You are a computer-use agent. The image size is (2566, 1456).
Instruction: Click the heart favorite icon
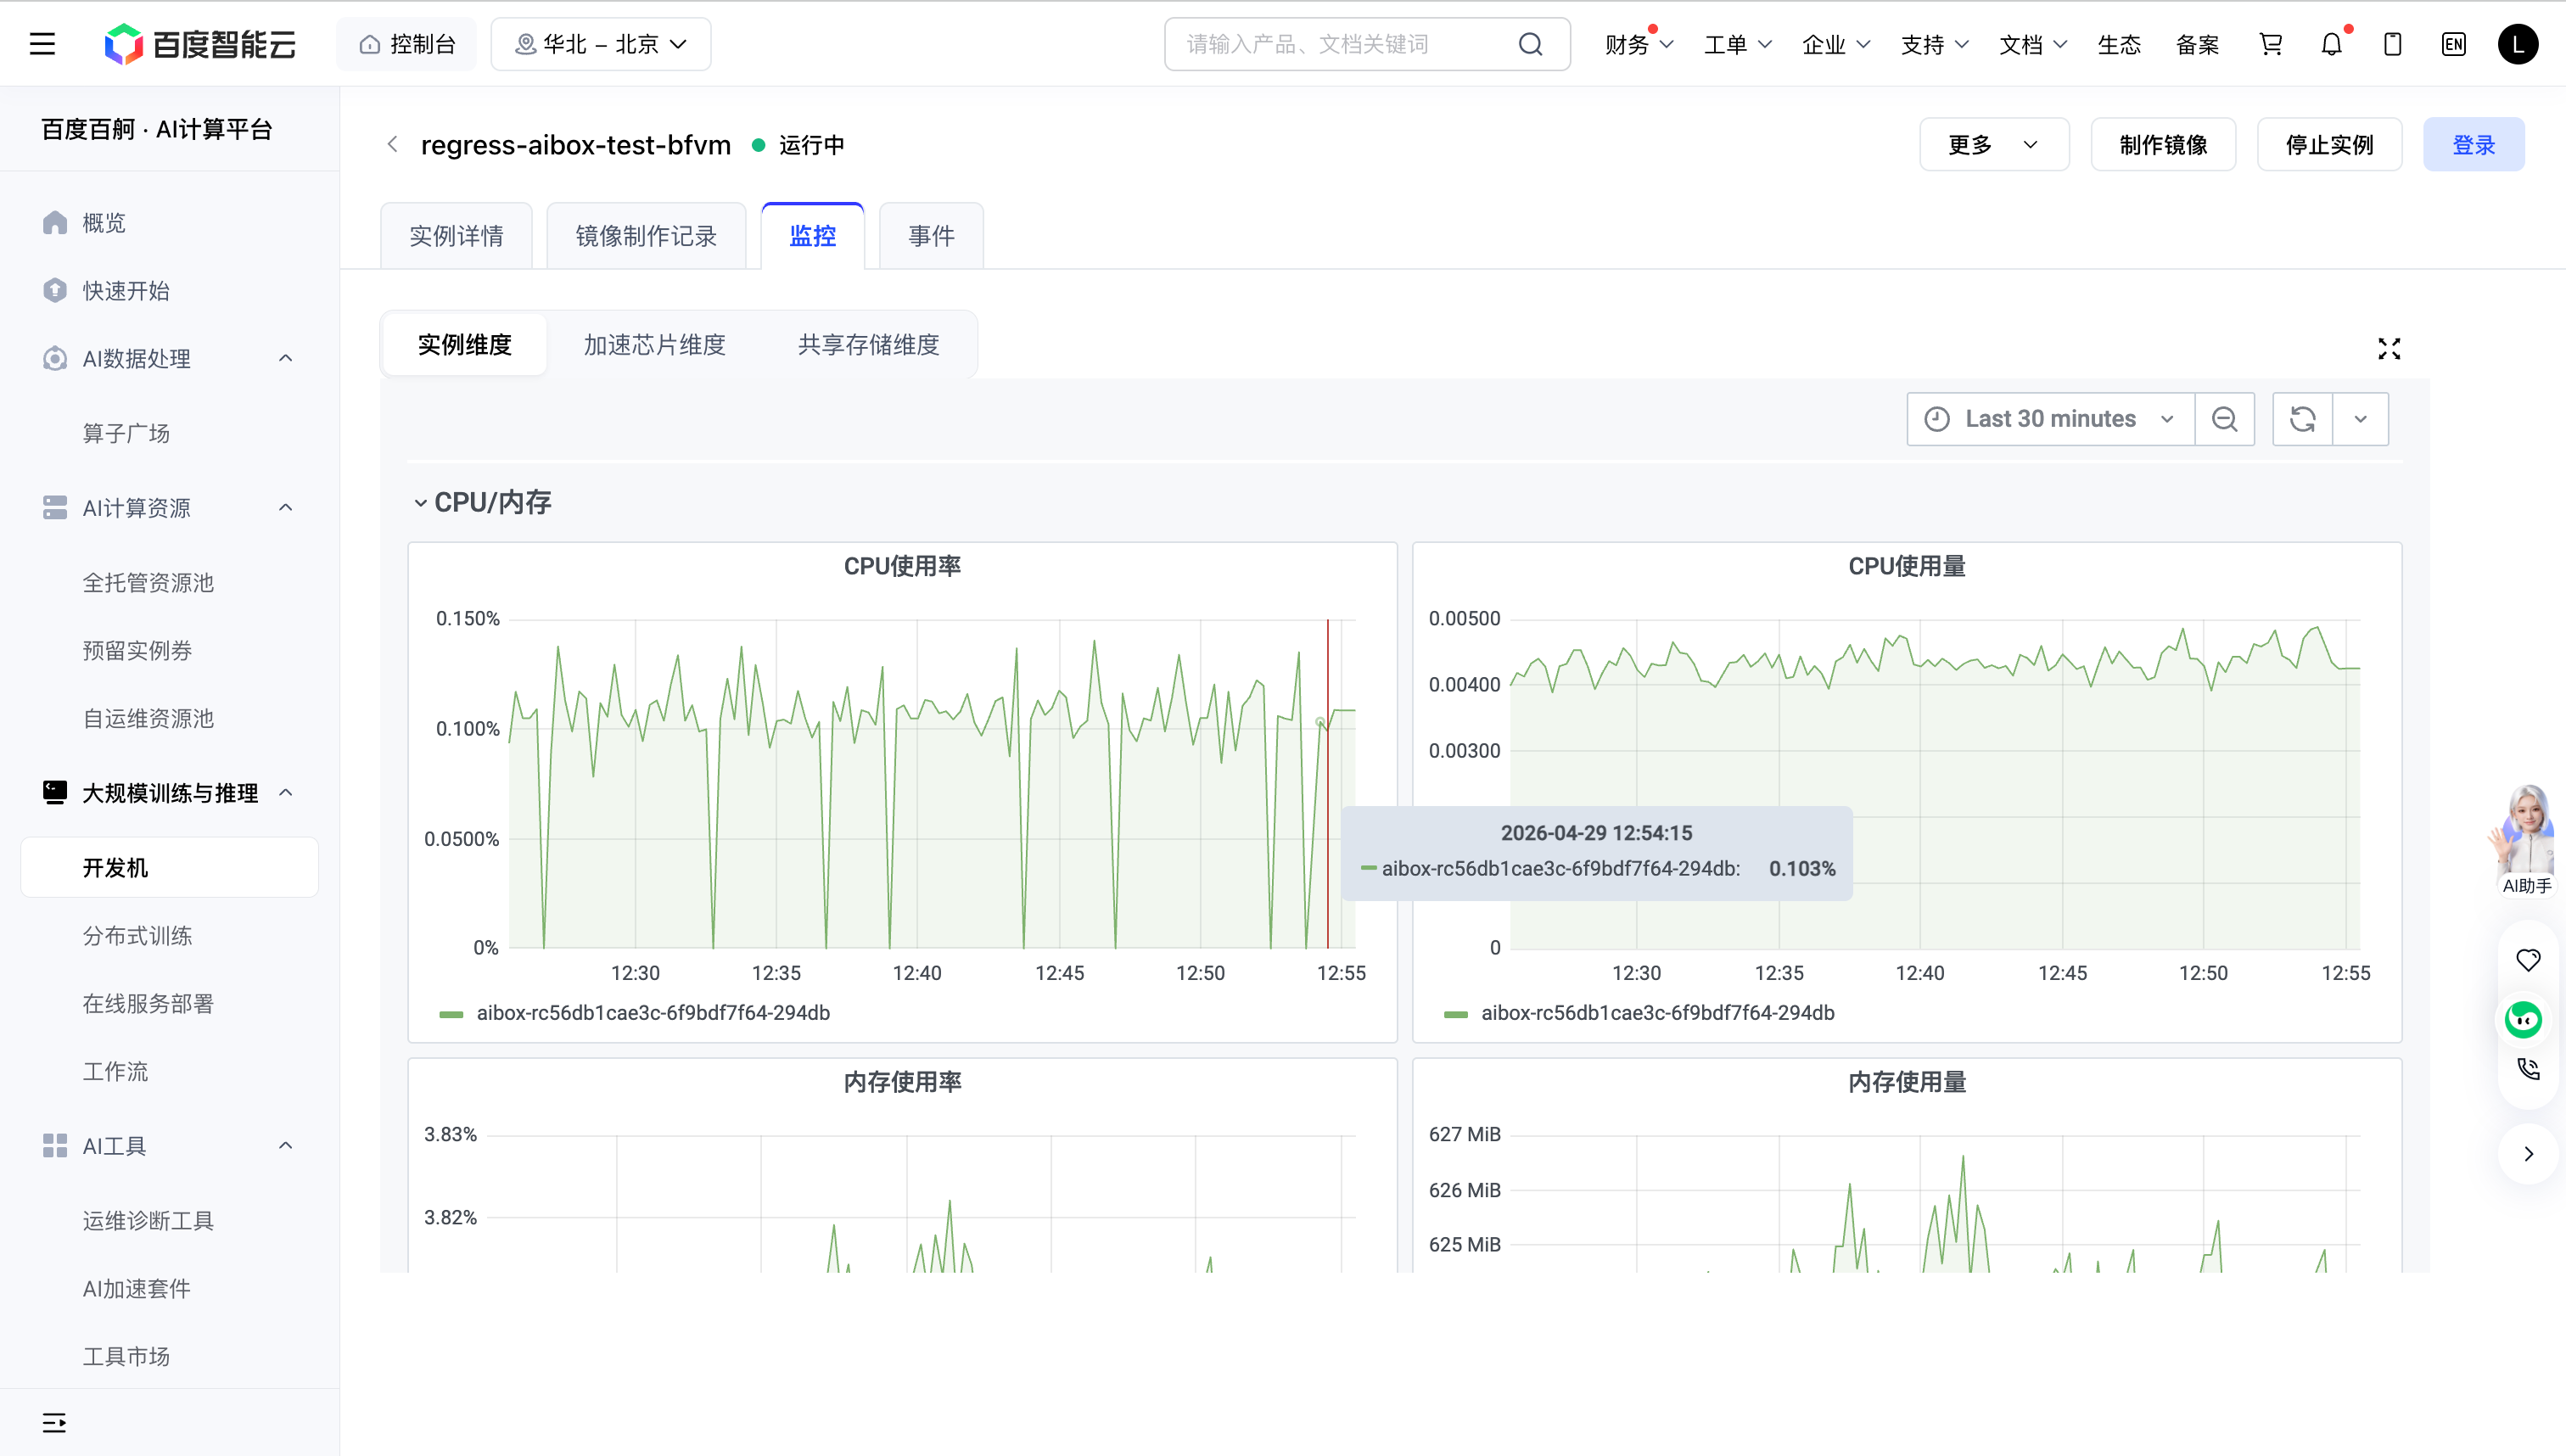(x=2528, y=960)
